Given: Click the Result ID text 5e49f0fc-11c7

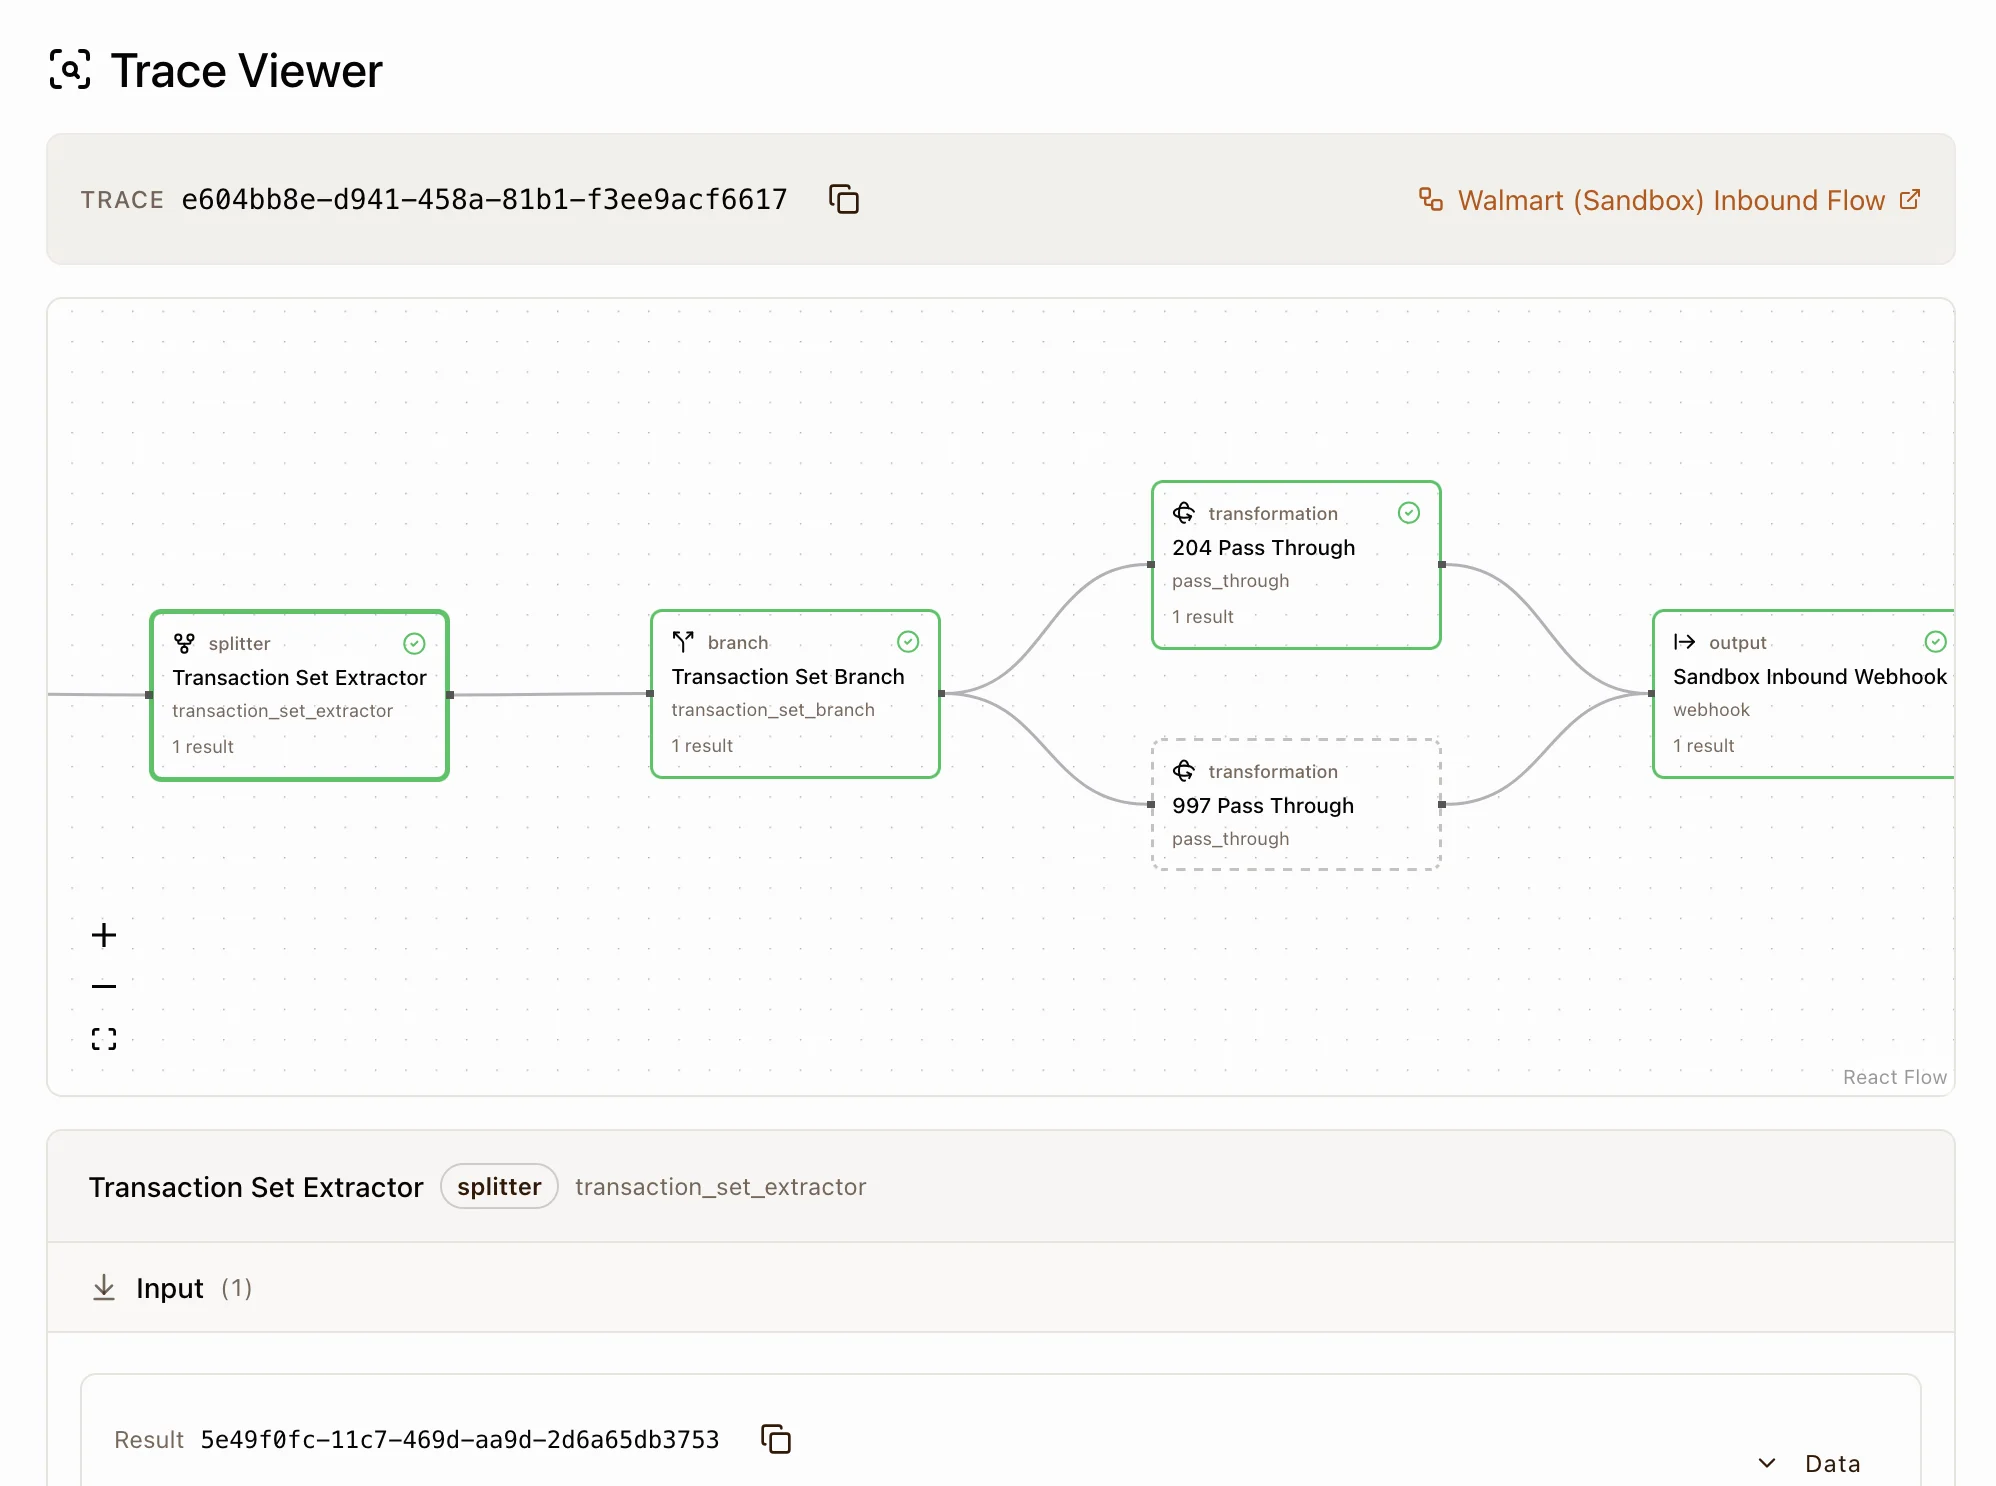Looking at the screenshot, I should [460, 1440].
